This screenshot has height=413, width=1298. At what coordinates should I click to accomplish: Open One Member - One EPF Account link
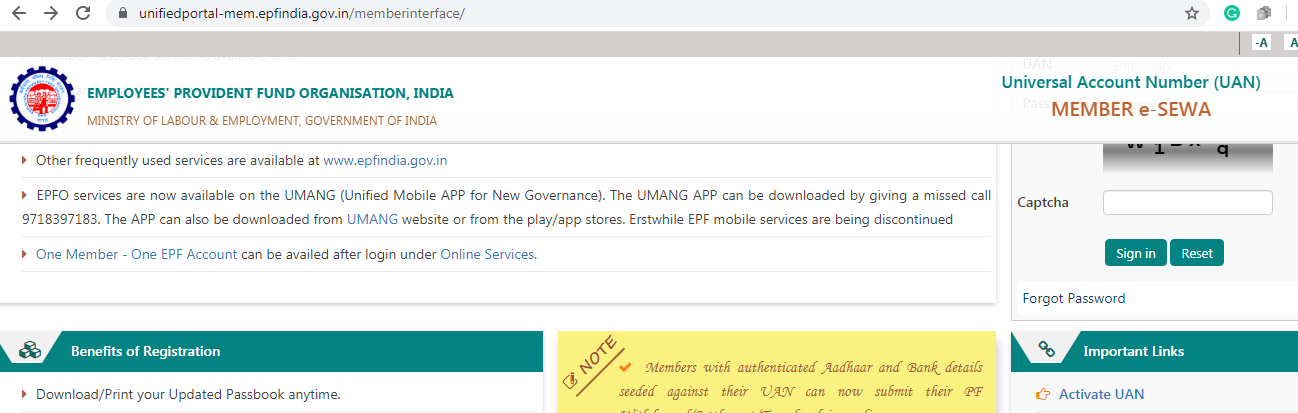point(137,254)
